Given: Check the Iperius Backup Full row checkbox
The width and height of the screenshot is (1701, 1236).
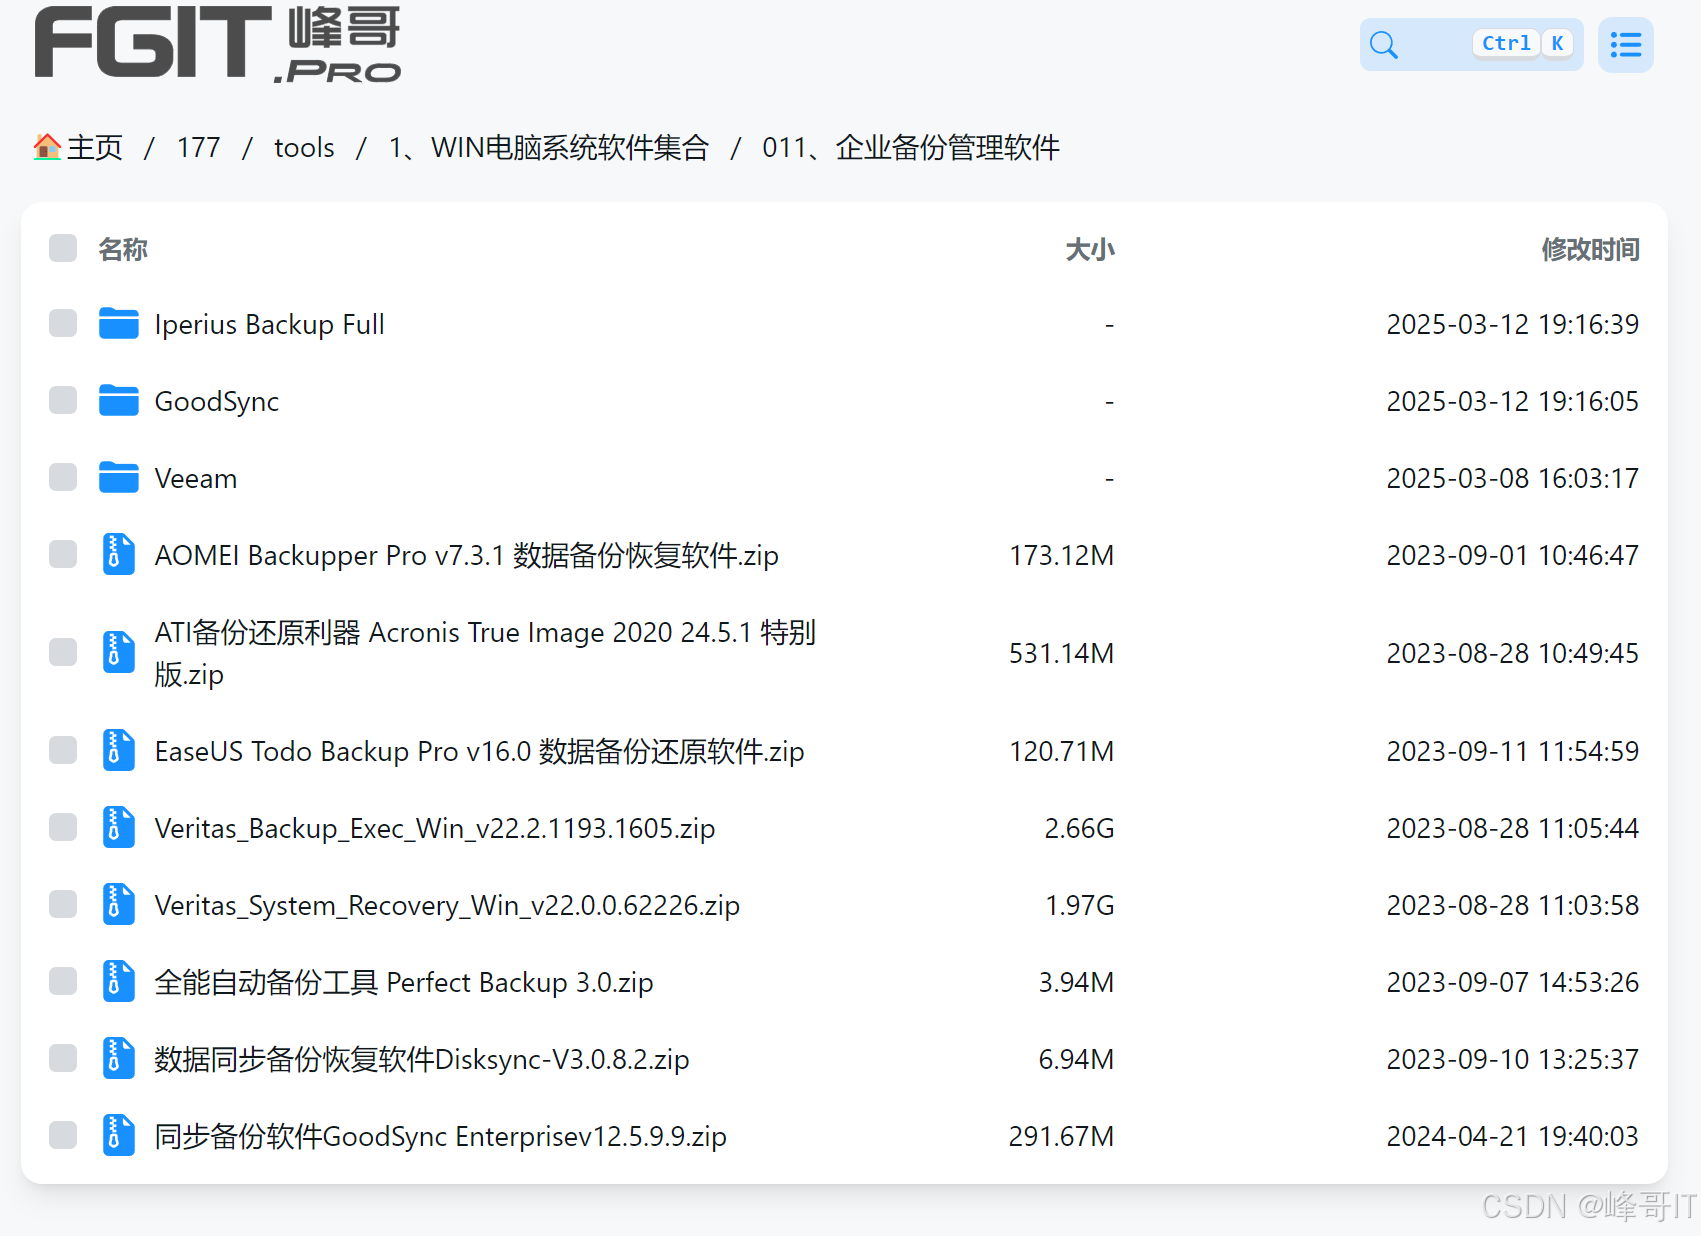Looking at the screenshot, I should click(x=63, y=323).
